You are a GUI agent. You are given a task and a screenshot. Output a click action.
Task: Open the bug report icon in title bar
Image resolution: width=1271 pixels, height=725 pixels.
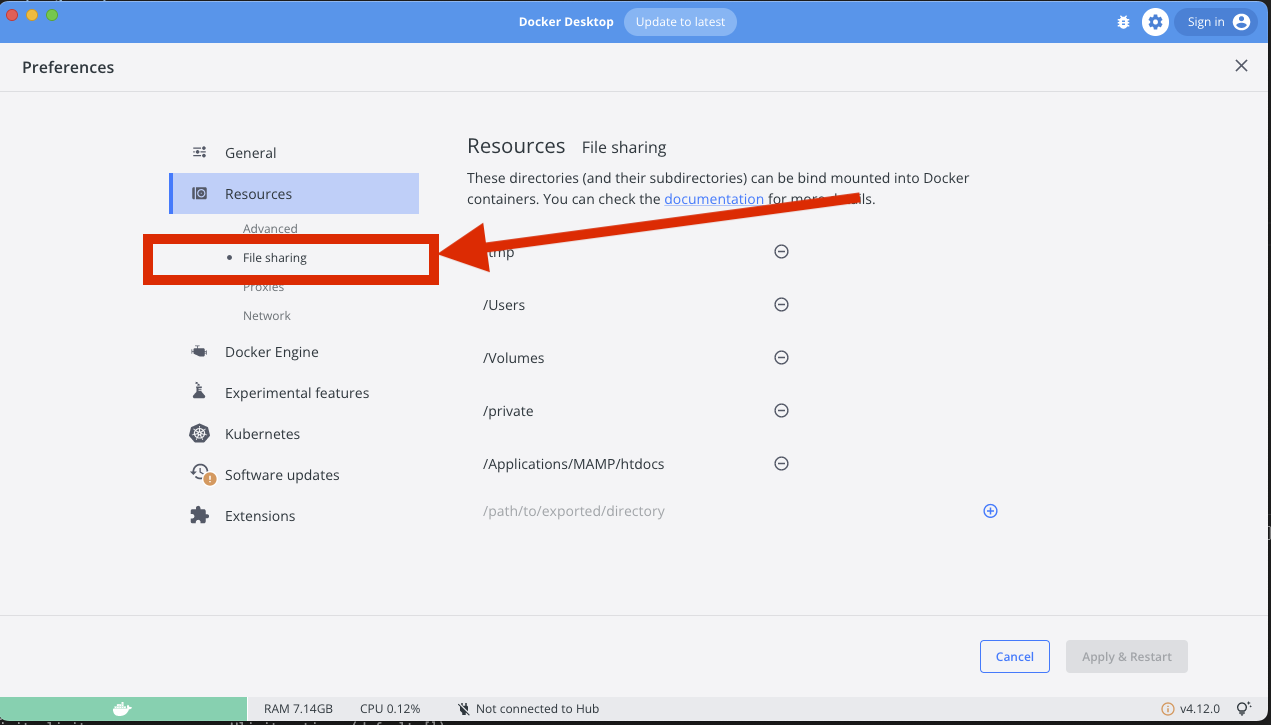1123,22
